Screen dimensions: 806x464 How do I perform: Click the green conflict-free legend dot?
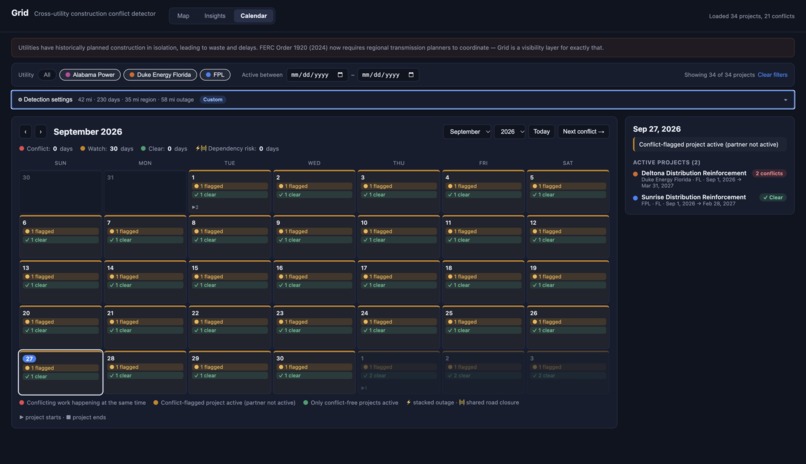(x=305, y=403)
